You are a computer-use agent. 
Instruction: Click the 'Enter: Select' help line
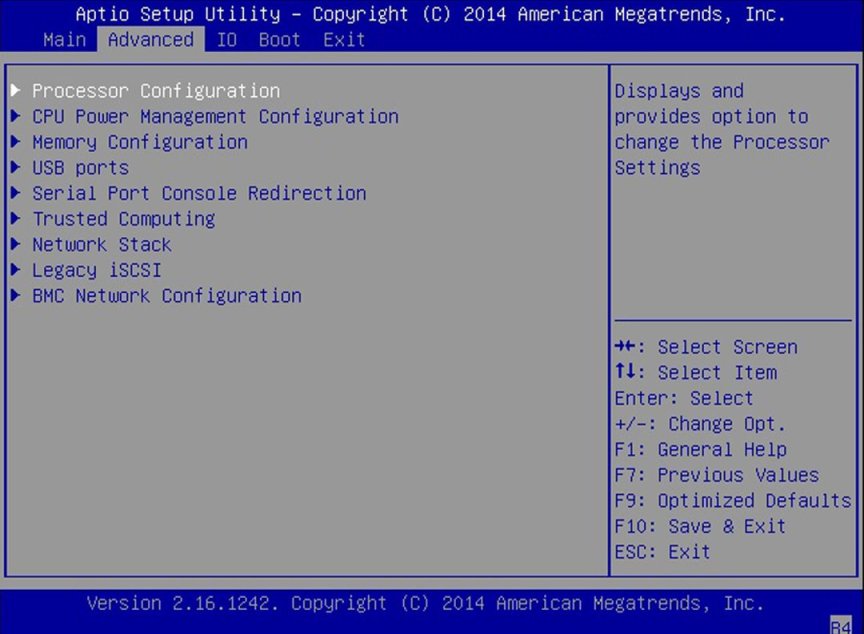[684, 398]
